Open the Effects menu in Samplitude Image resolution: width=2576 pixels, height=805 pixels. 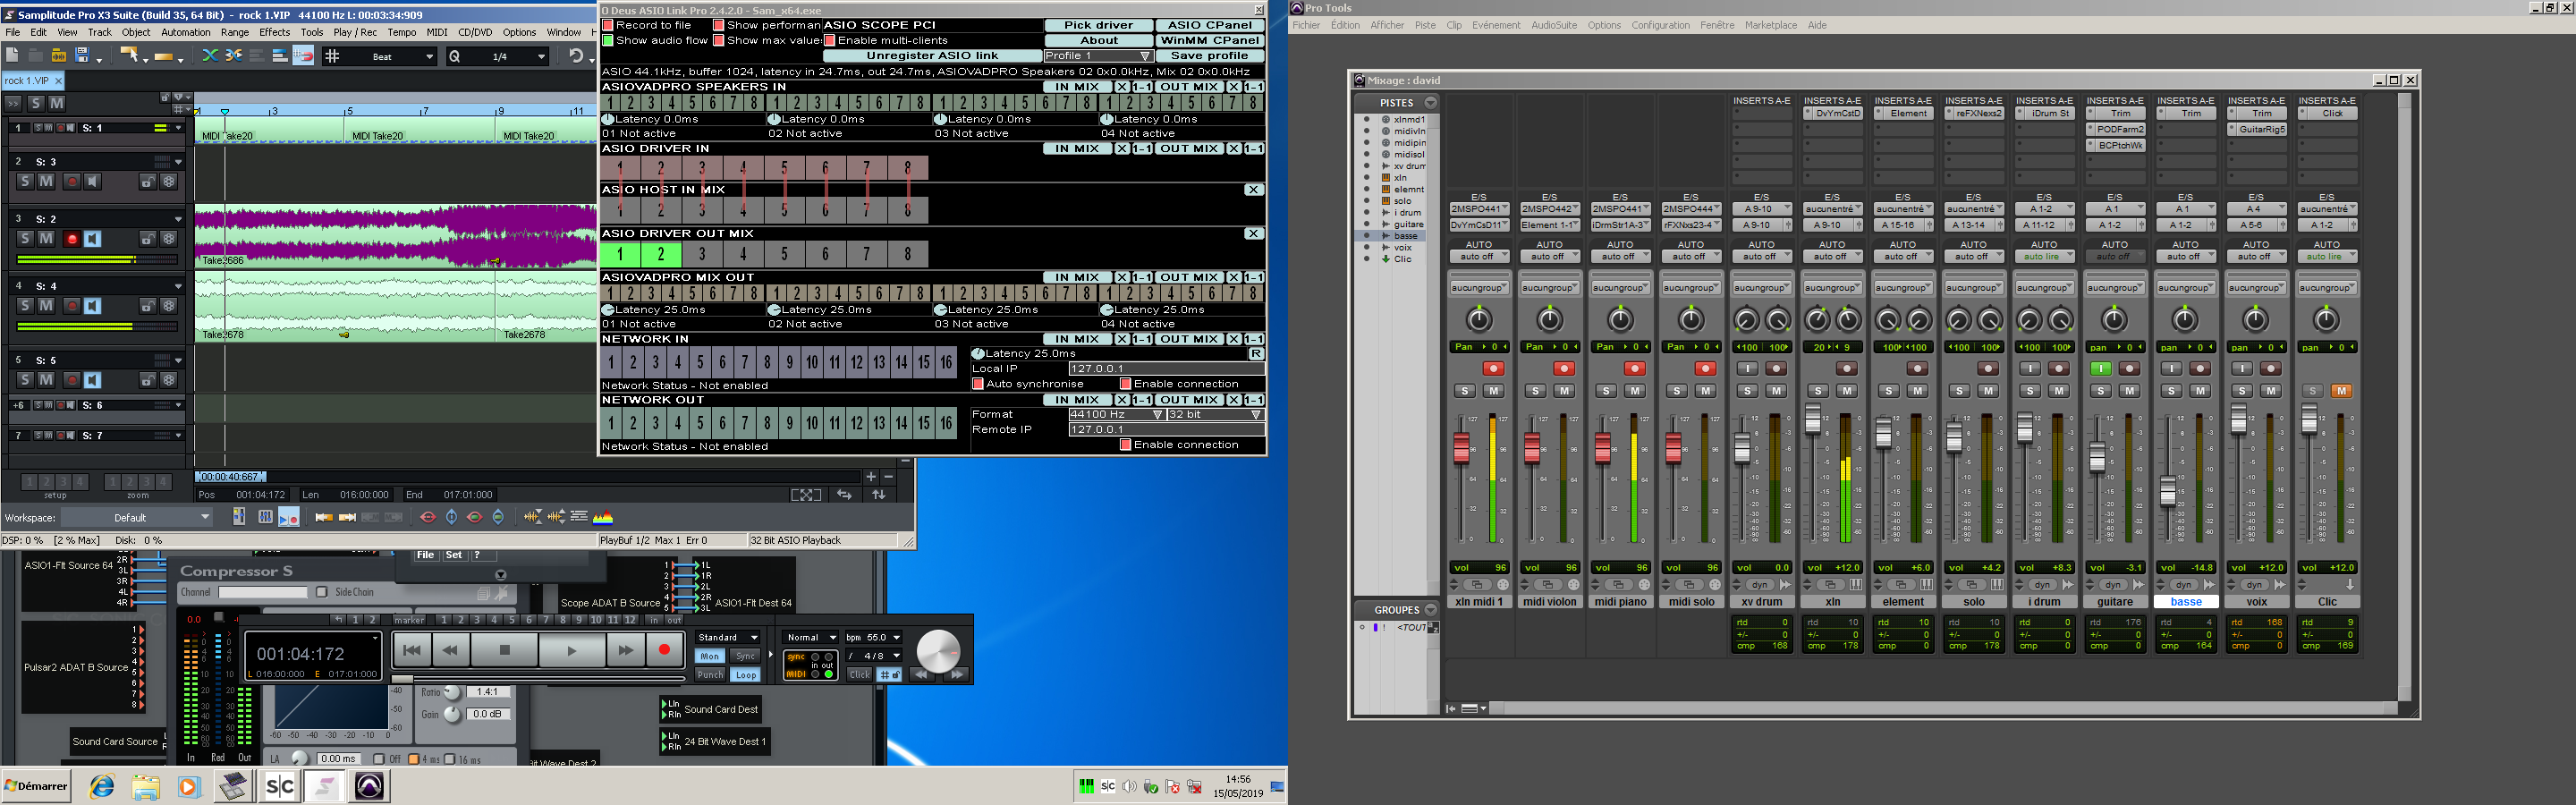click(x=274, y=32)
